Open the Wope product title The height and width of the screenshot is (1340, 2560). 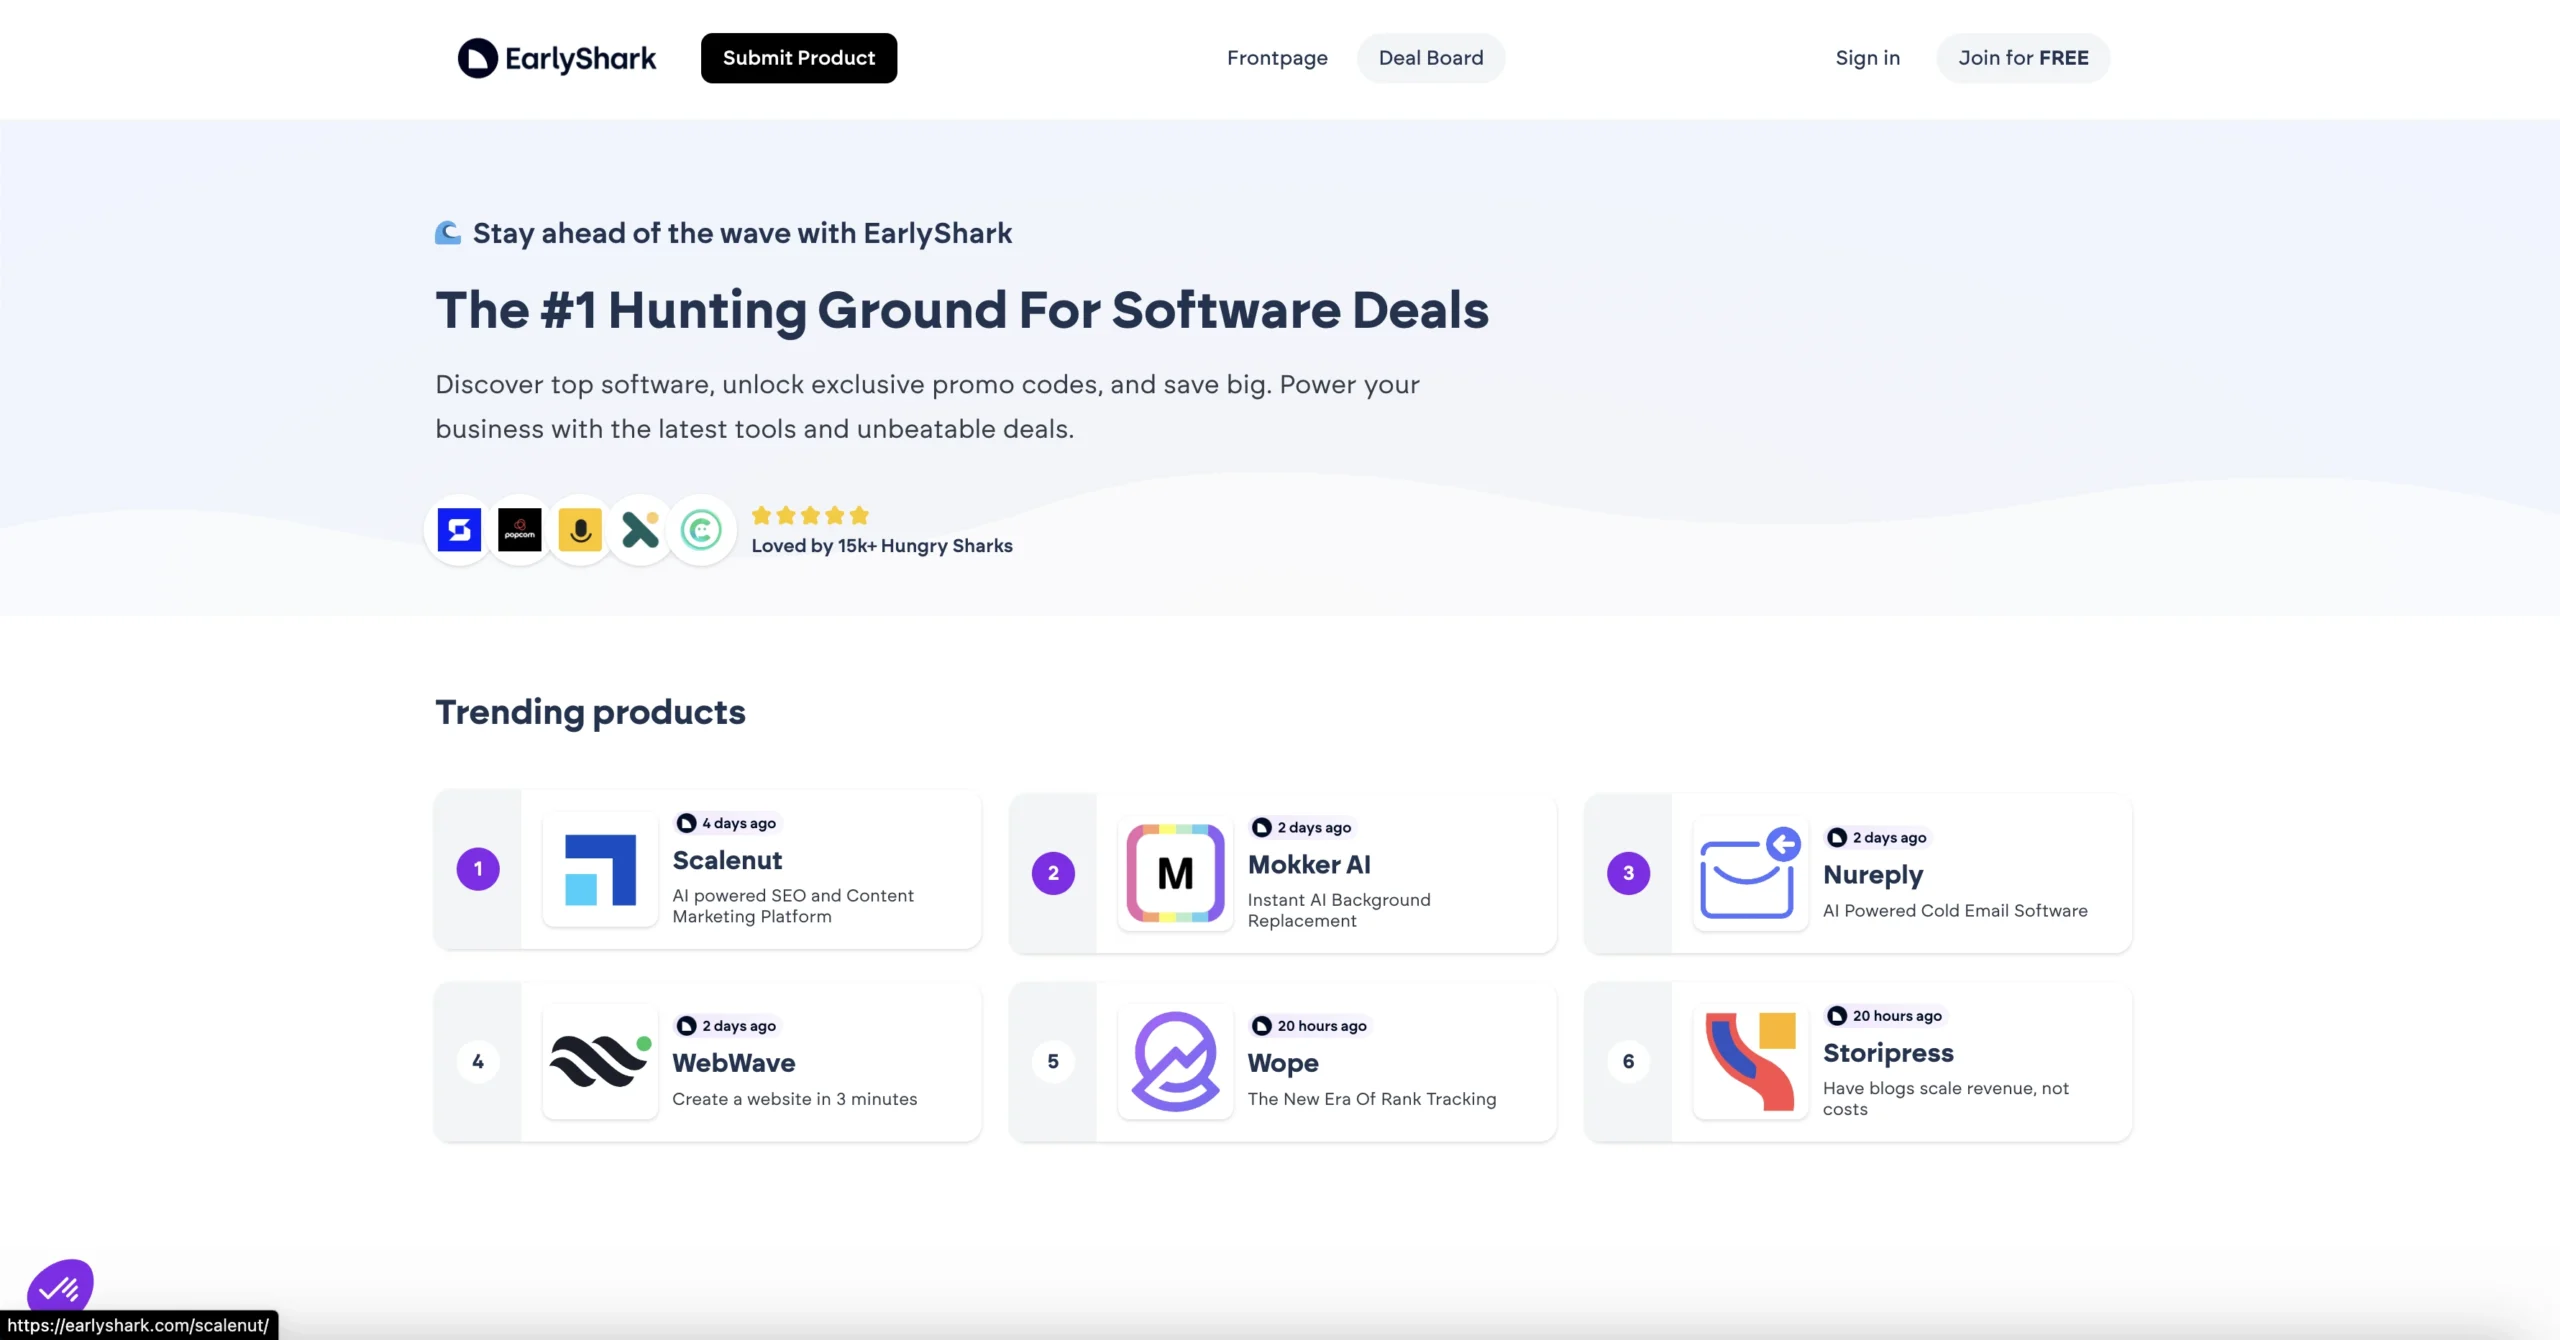tap(1283, 1063)
